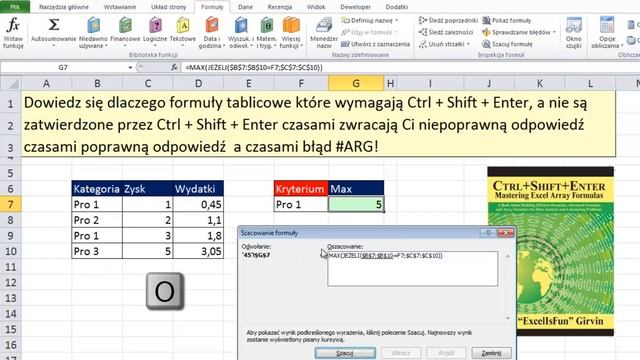Select cell F7 containing Pro 1
The image size is (640, 360).
pyautogui.click(x=301, y=204)
